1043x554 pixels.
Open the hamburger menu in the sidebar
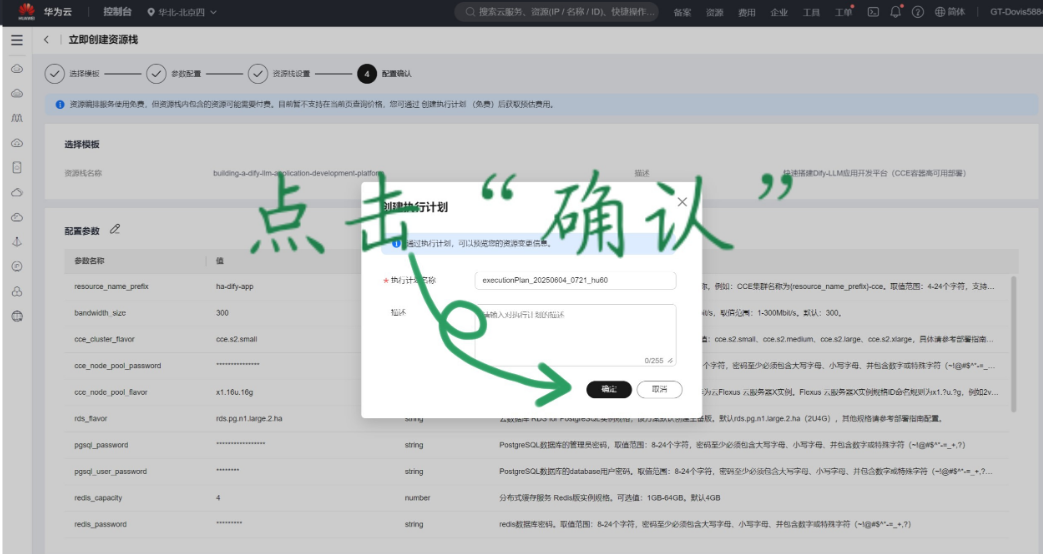click(x=16, y=39)
